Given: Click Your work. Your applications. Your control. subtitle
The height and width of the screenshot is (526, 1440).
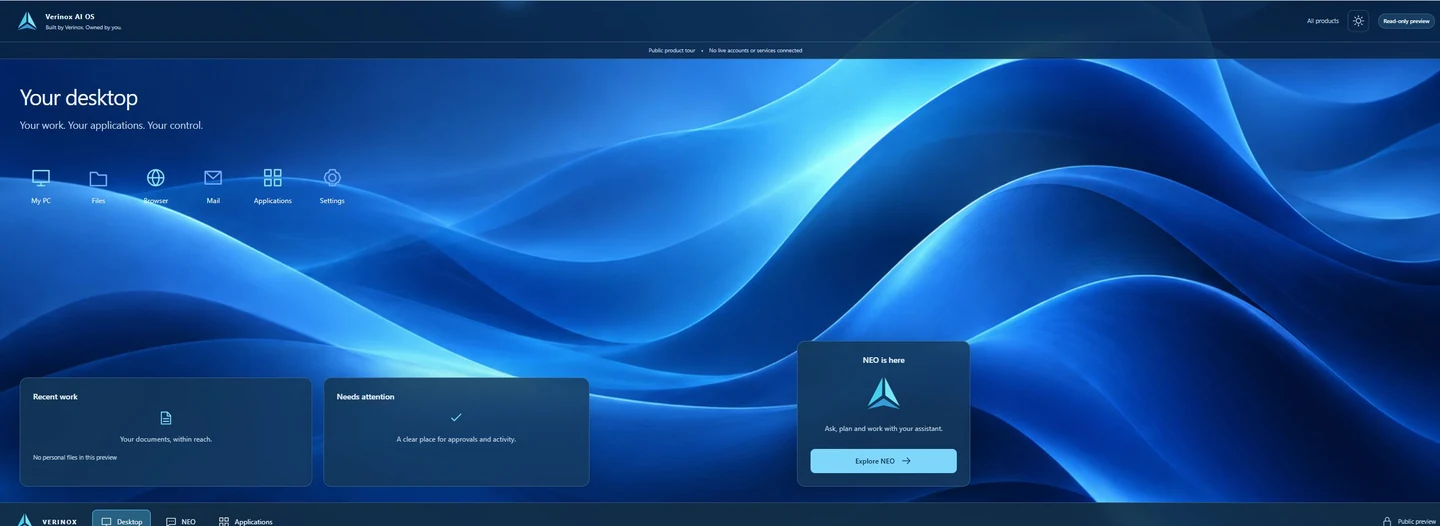Looking at the screenshot, I should coord(111,126).
